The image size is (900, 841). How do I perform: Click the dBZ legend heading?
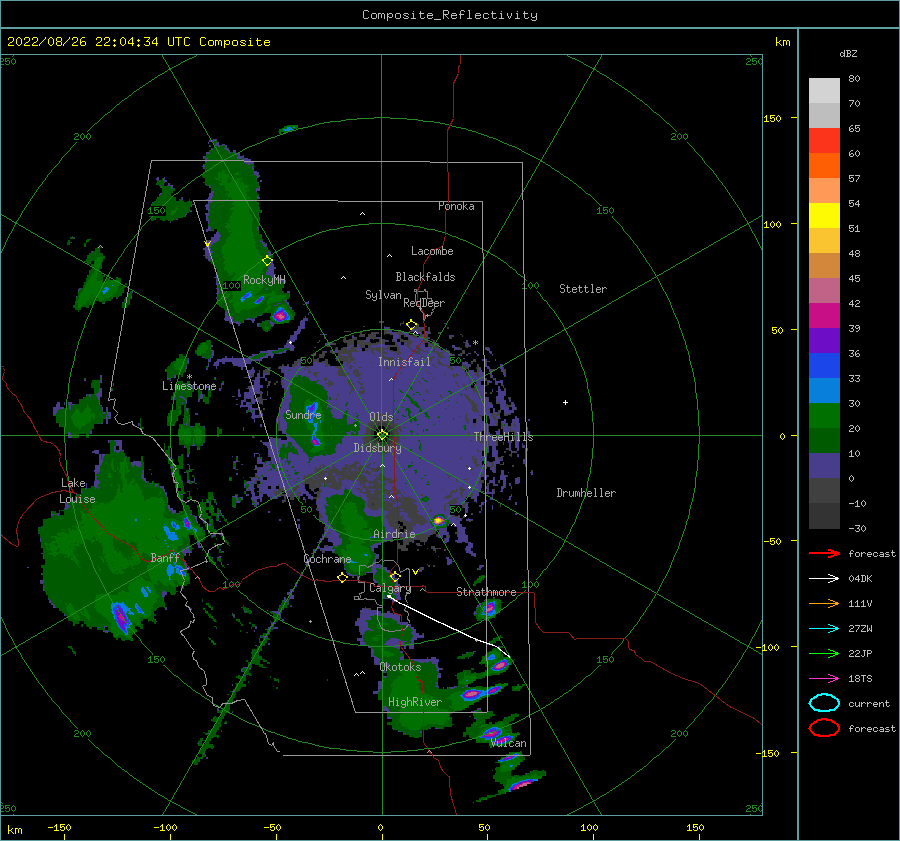tap(848, 53)
